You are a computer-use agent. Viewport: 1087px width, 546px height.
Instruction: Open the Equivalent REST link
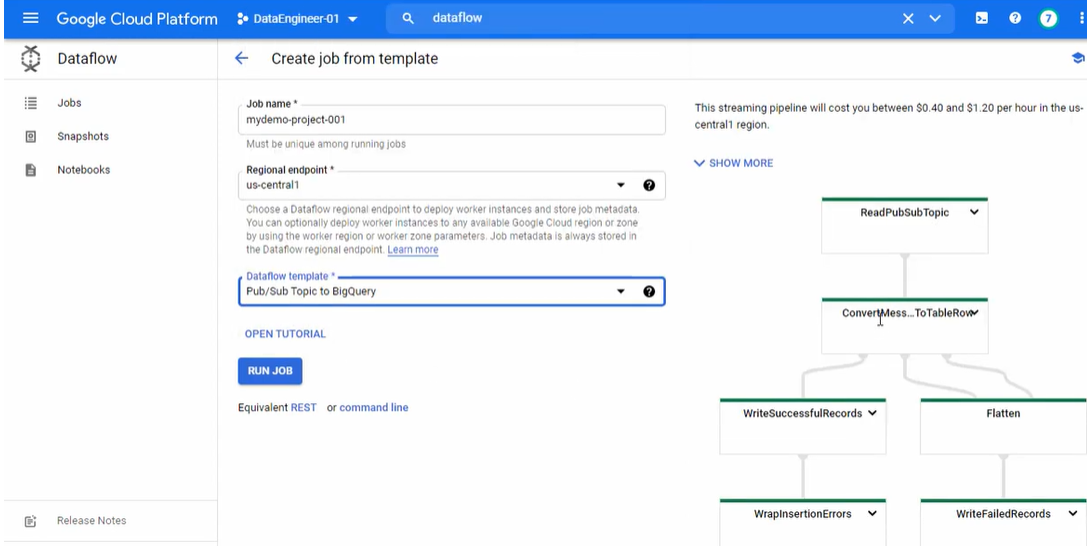[x=304, y=407]
